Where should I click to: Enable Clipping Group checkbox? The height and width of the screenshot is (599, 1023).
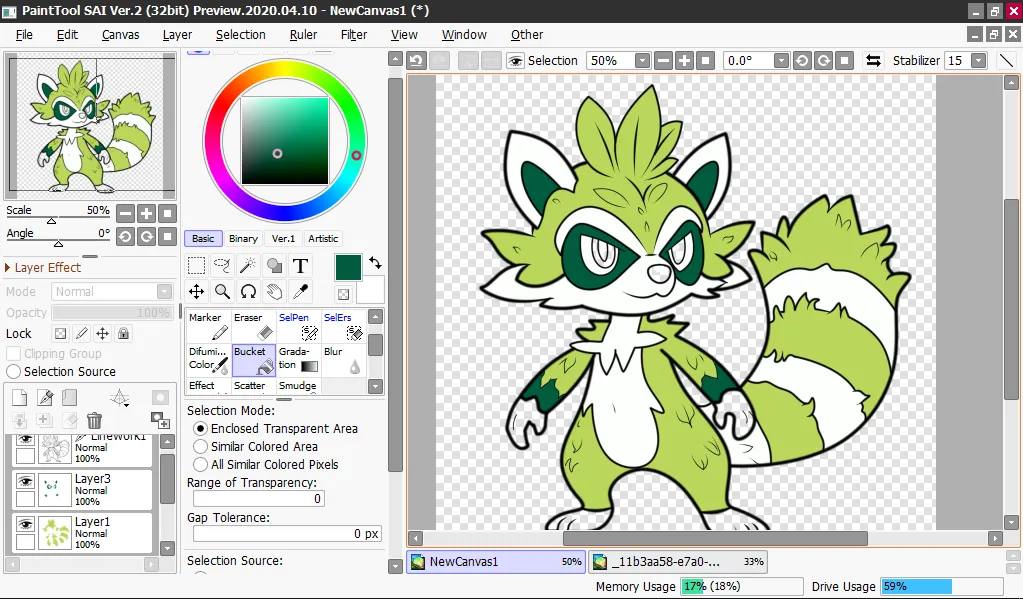[x=13, y=354]
